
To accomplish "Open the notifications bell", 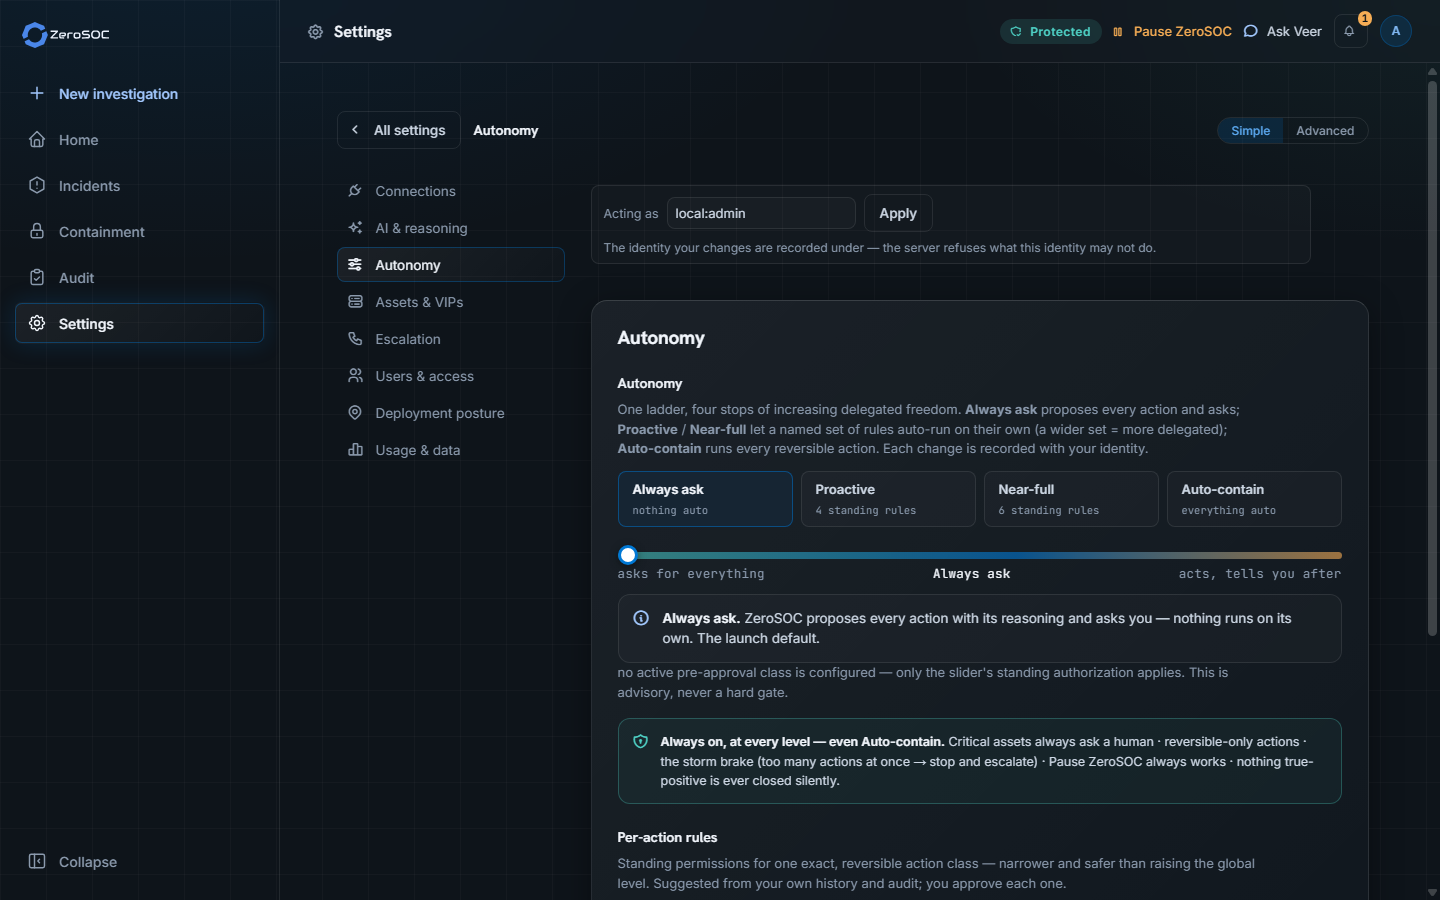I will pos(1350,31).
